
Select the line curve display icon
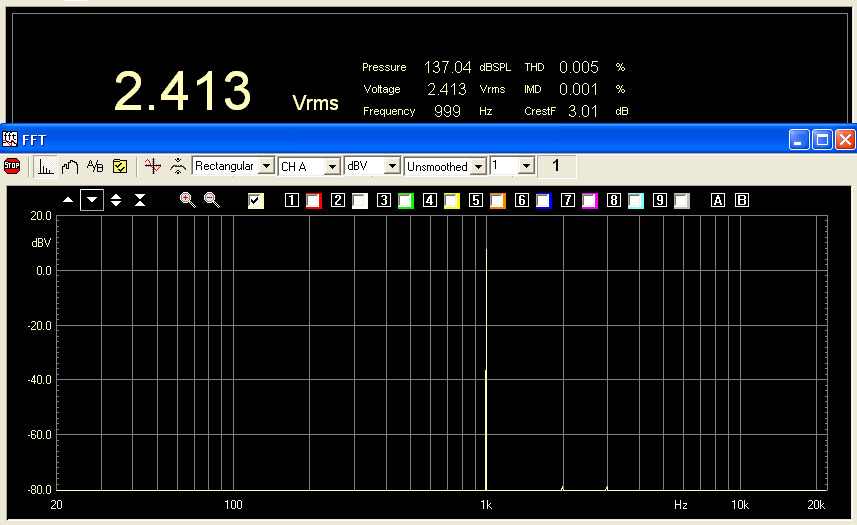(70, 166)
